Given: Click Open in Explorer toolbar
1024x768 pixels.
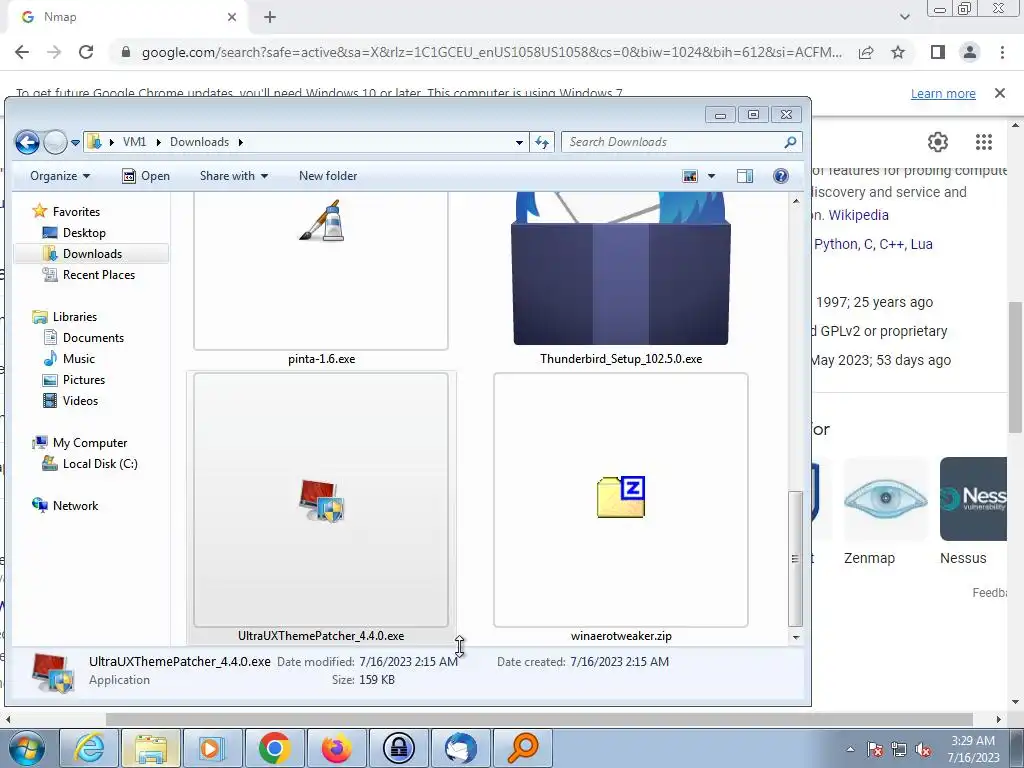Looking at the screenshot, I should [x=146, y=176].
